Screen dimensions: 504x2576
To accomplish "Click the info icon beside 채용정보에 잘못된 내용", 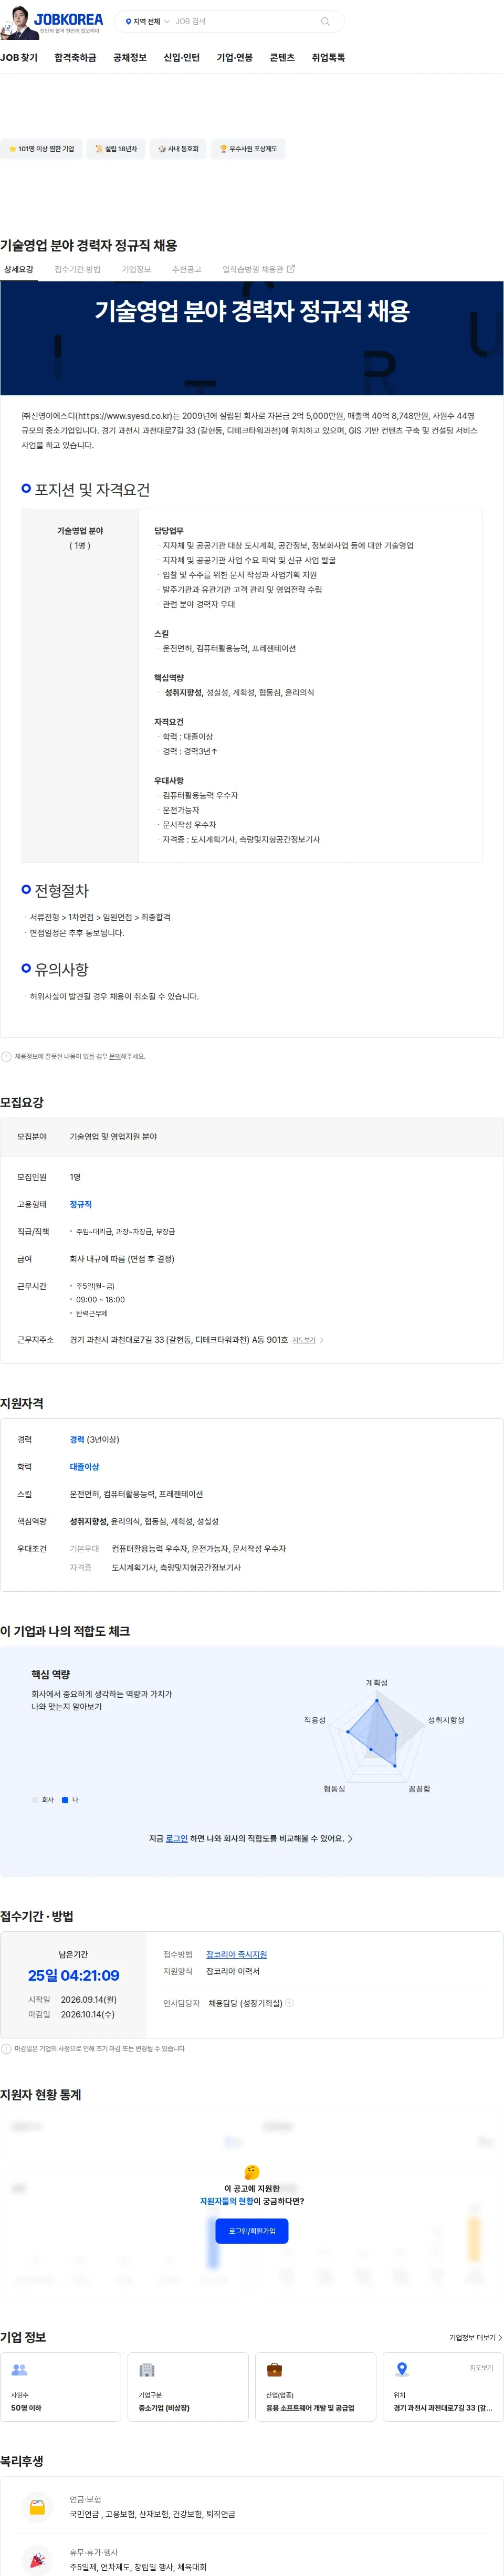I will [6, 1056].
